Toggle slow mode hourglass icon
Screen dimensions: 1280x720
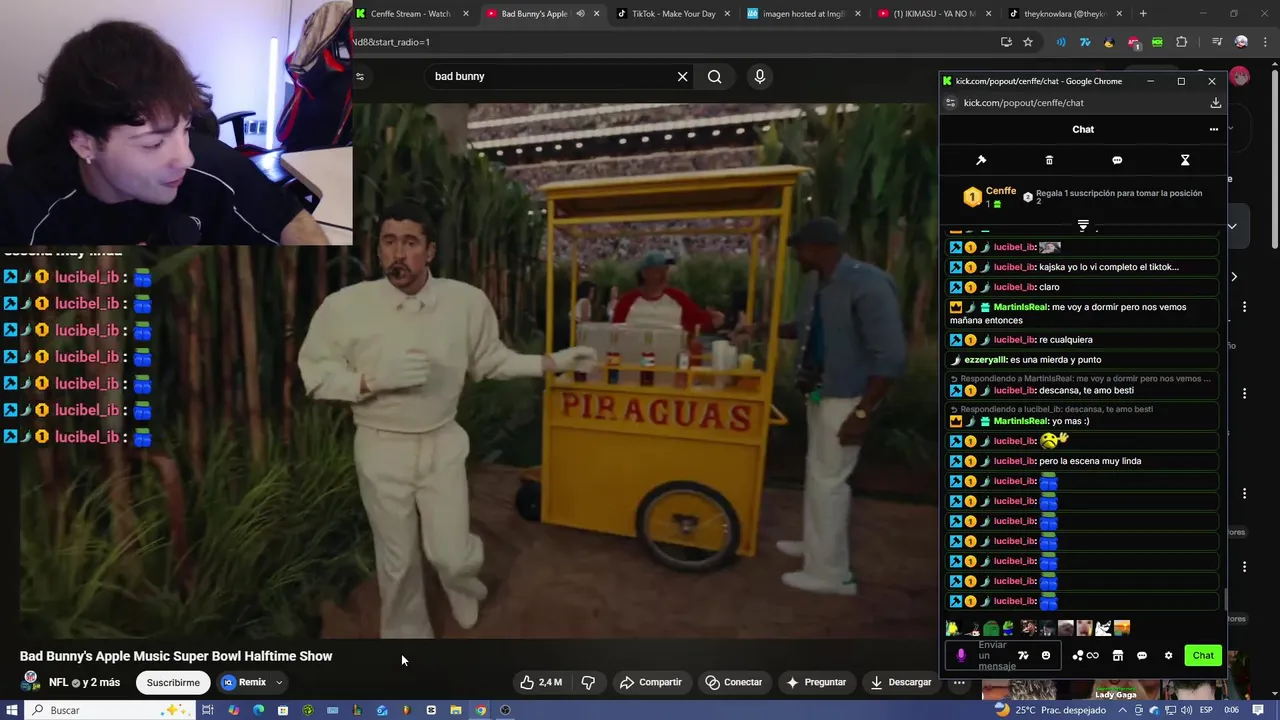click(x=1185, y=160)
